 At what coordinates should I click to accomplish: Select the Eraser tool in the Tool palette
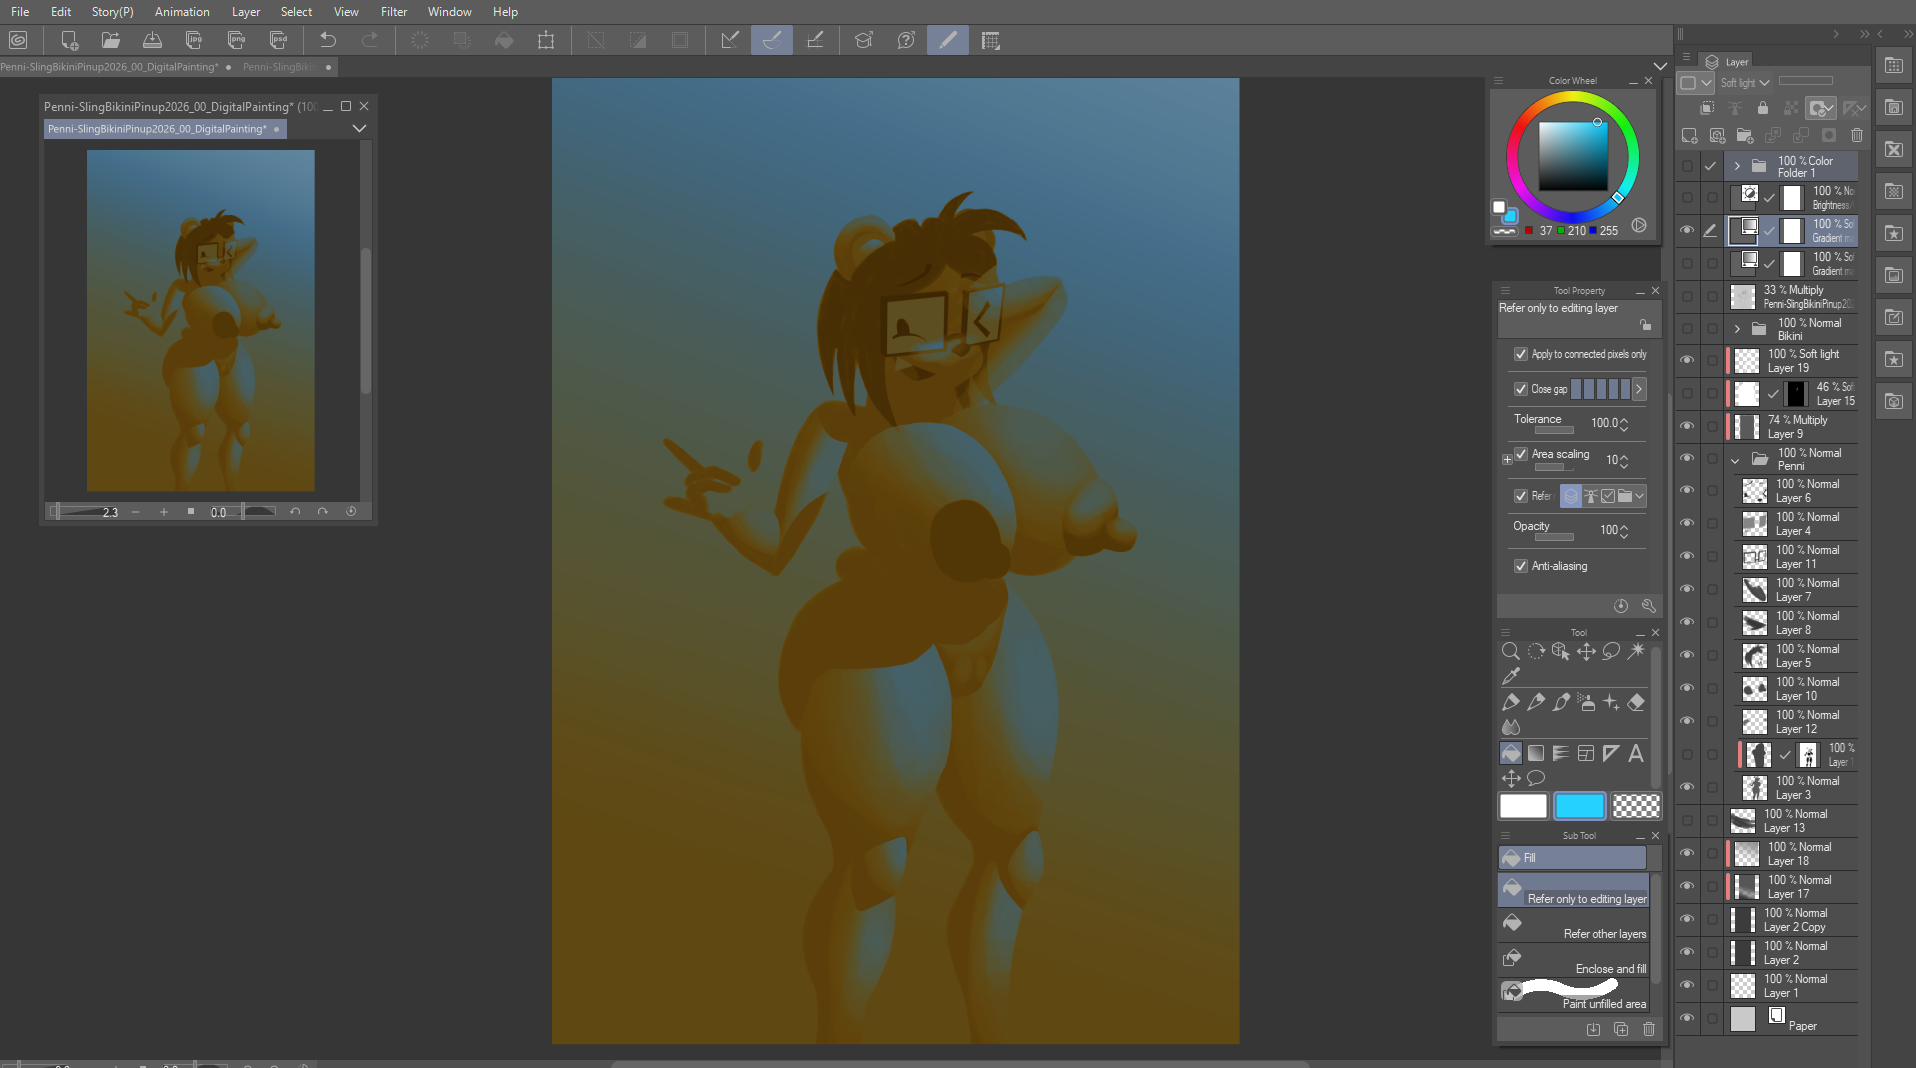(1636, 702)
